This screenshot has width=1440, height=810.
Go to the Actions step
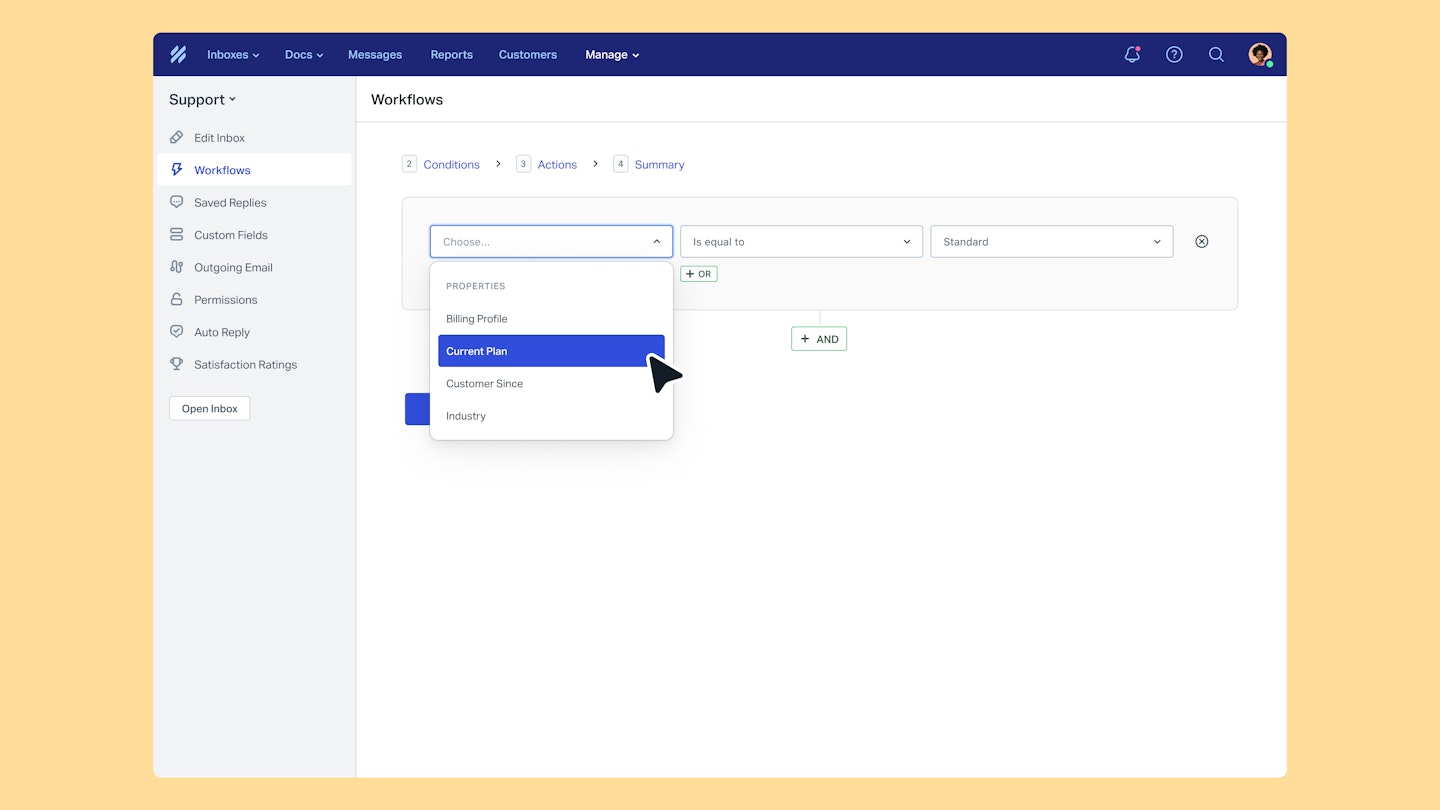click(x=547, y=164)
